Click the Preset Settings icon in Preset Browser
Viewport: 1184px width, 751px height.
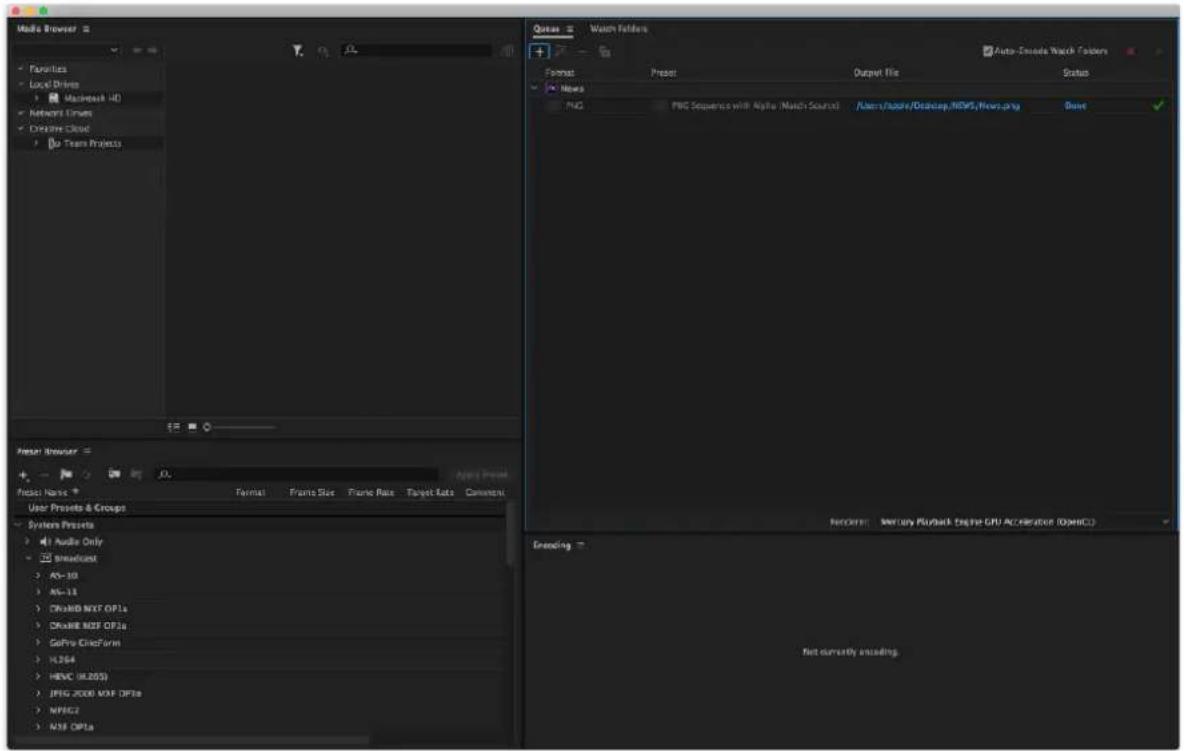click(x=87, y=474)
